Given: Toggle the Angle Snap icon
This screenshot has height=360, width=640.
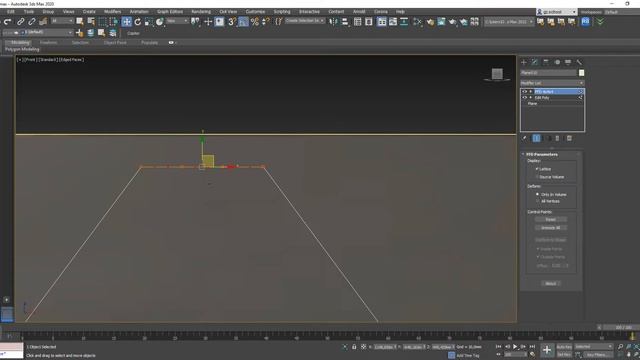Looking at the screenshot, I should point(243,22).
